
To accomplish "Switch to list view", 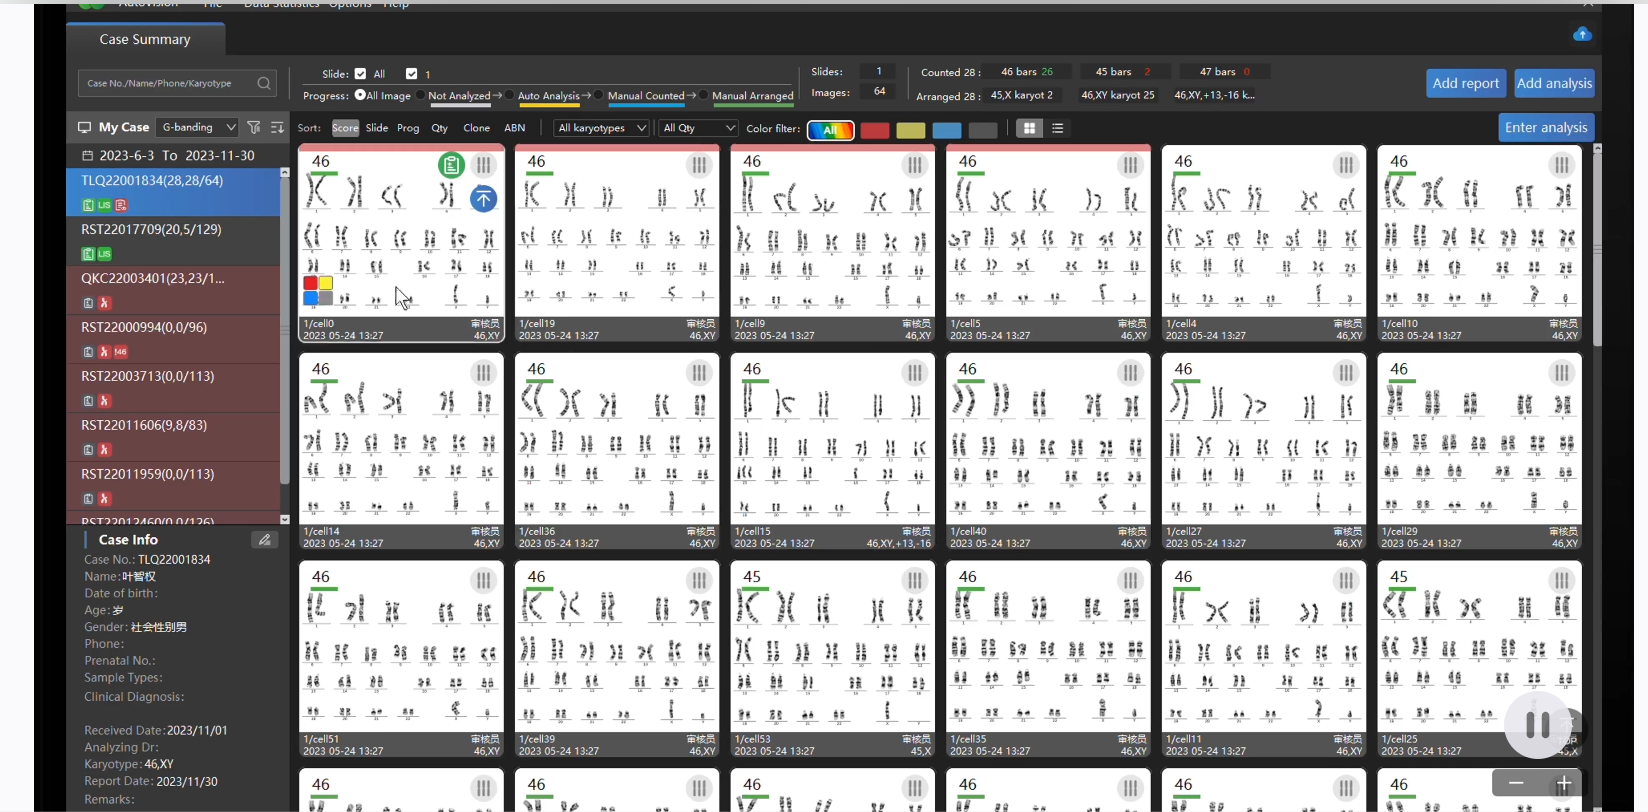I will (x=1057, y=128).
